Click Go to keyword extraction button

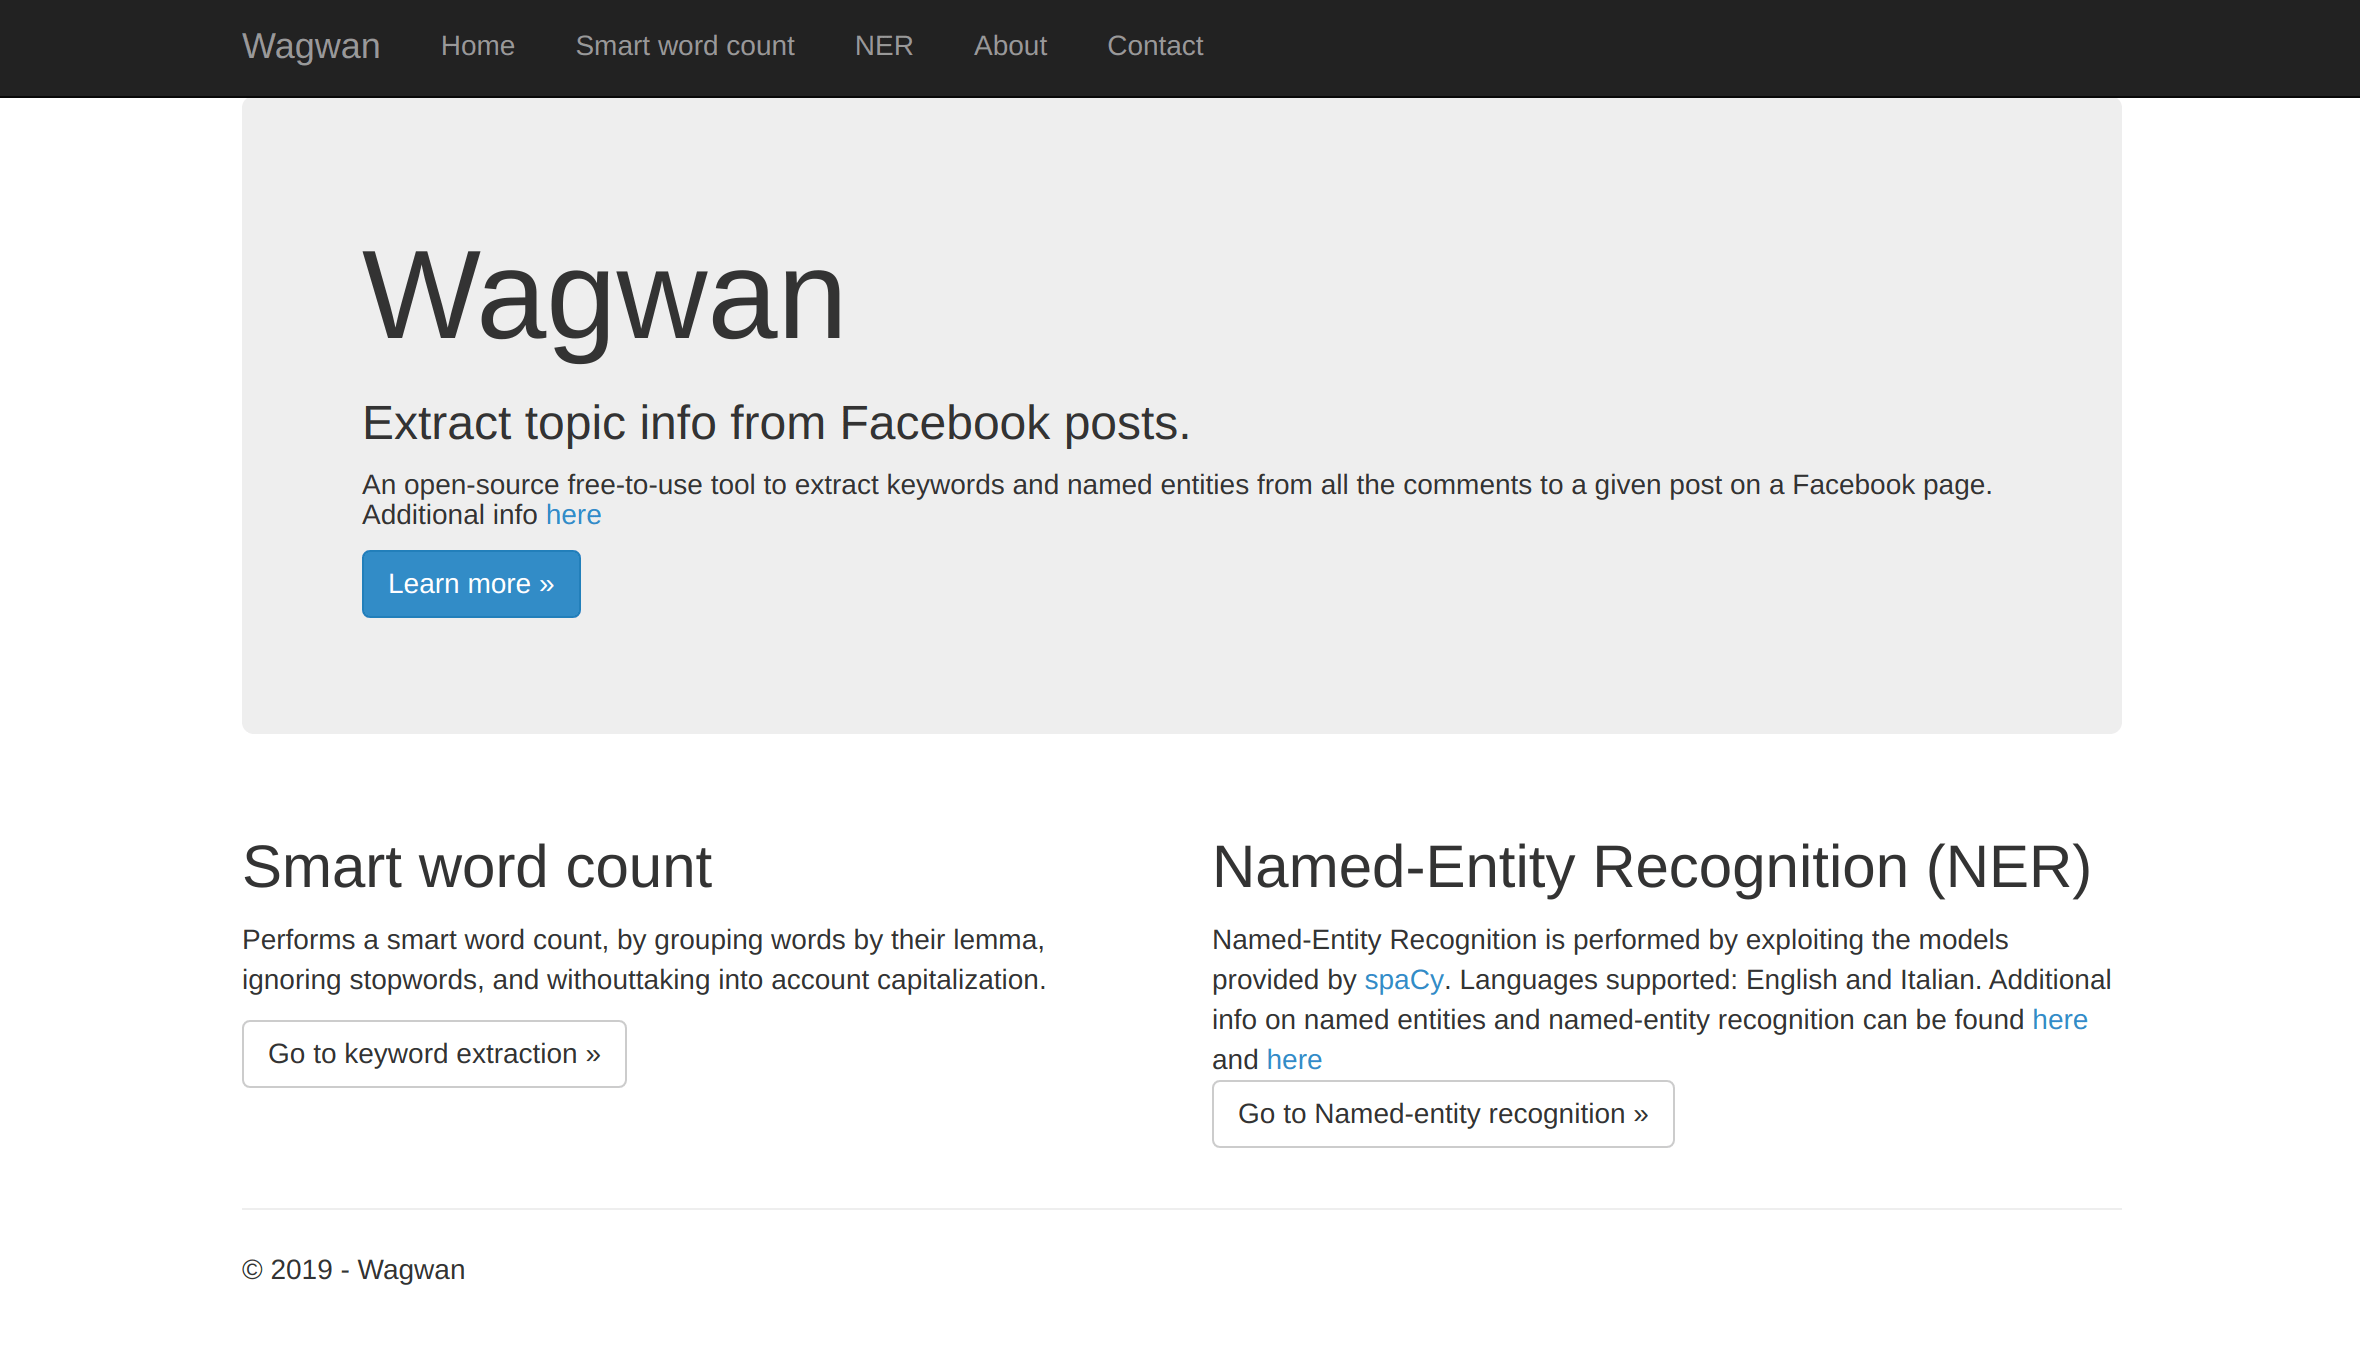pyautogui.click(x=434, y=1054)
